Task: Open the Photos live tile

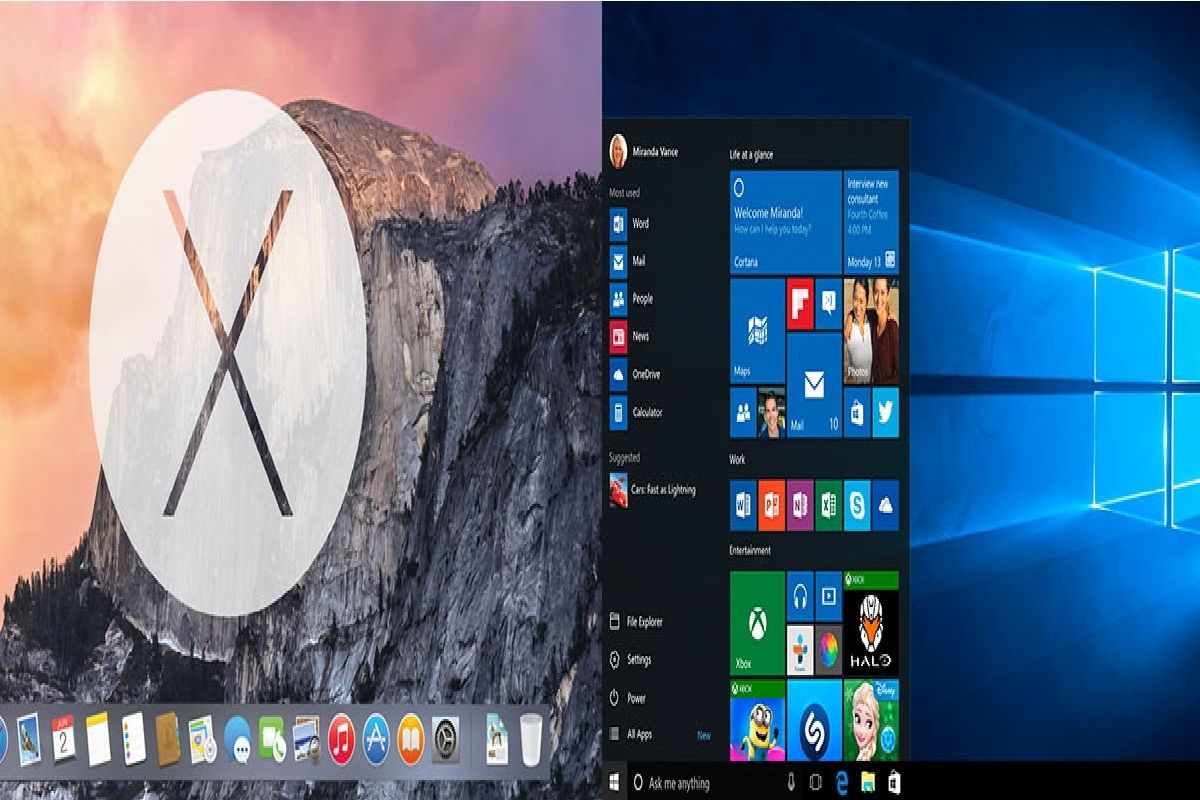Action: coord(871,331)
